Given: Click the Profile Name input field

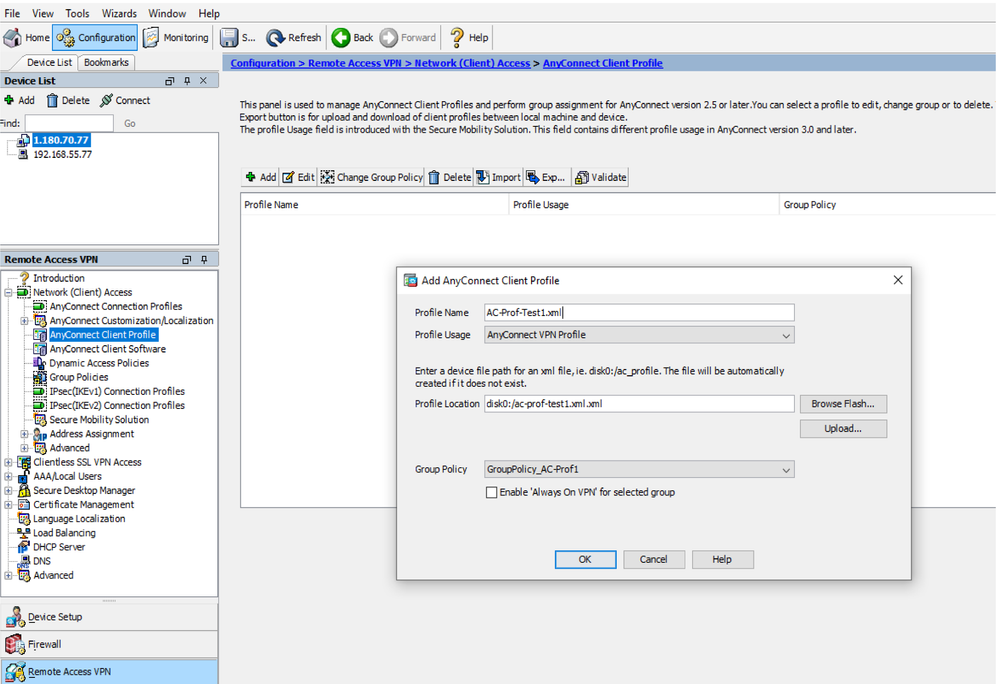Looking at the screenshot, I should [x=639, y=313].
